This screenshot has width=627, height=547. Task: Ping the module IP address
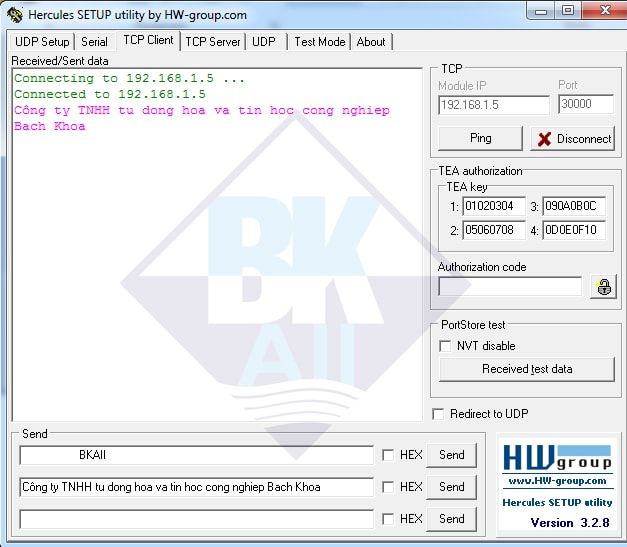coord(480,138)
